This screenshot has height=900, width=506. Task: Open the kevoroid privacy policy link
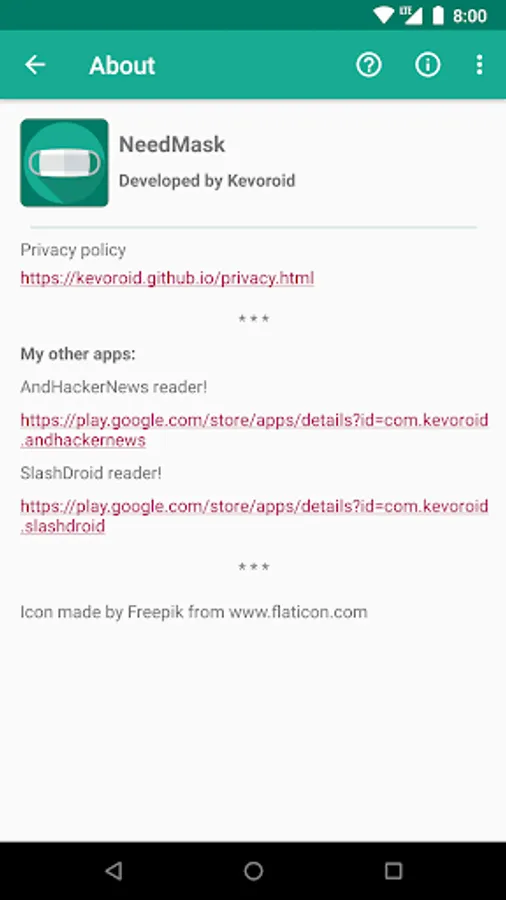point(167,278)
